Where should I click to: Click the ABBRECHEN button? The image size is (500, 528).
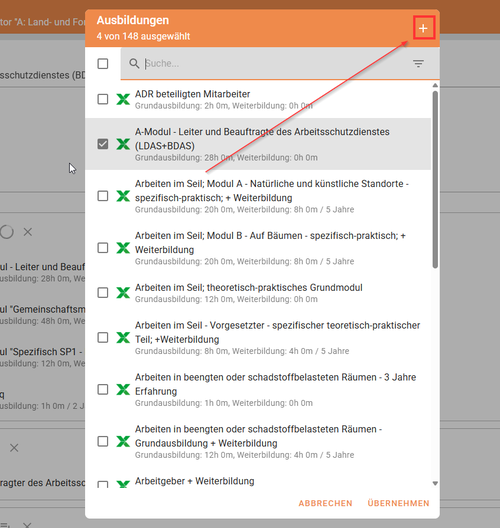[x=325, y=503]
